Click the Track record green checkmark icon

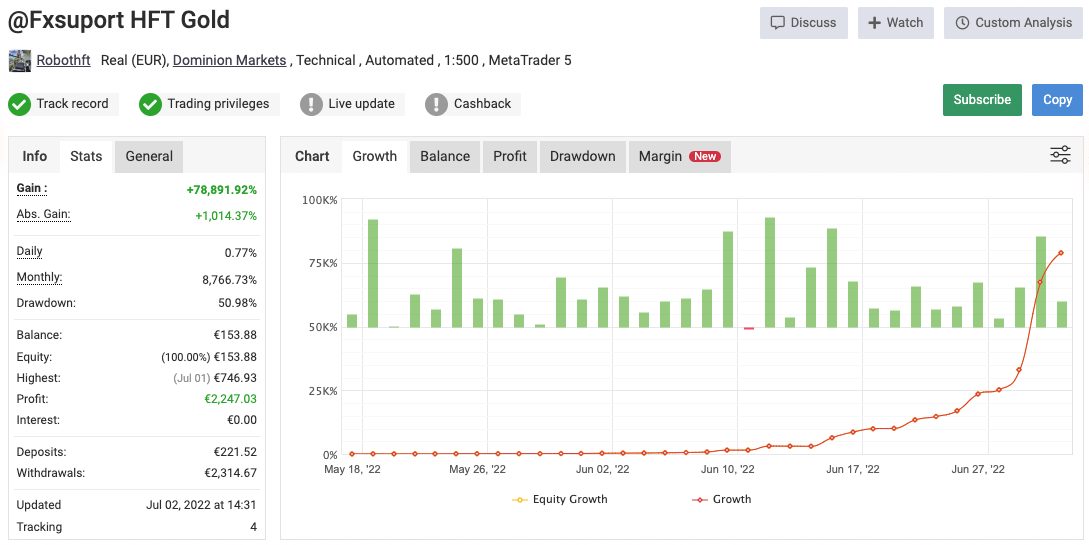20,104
